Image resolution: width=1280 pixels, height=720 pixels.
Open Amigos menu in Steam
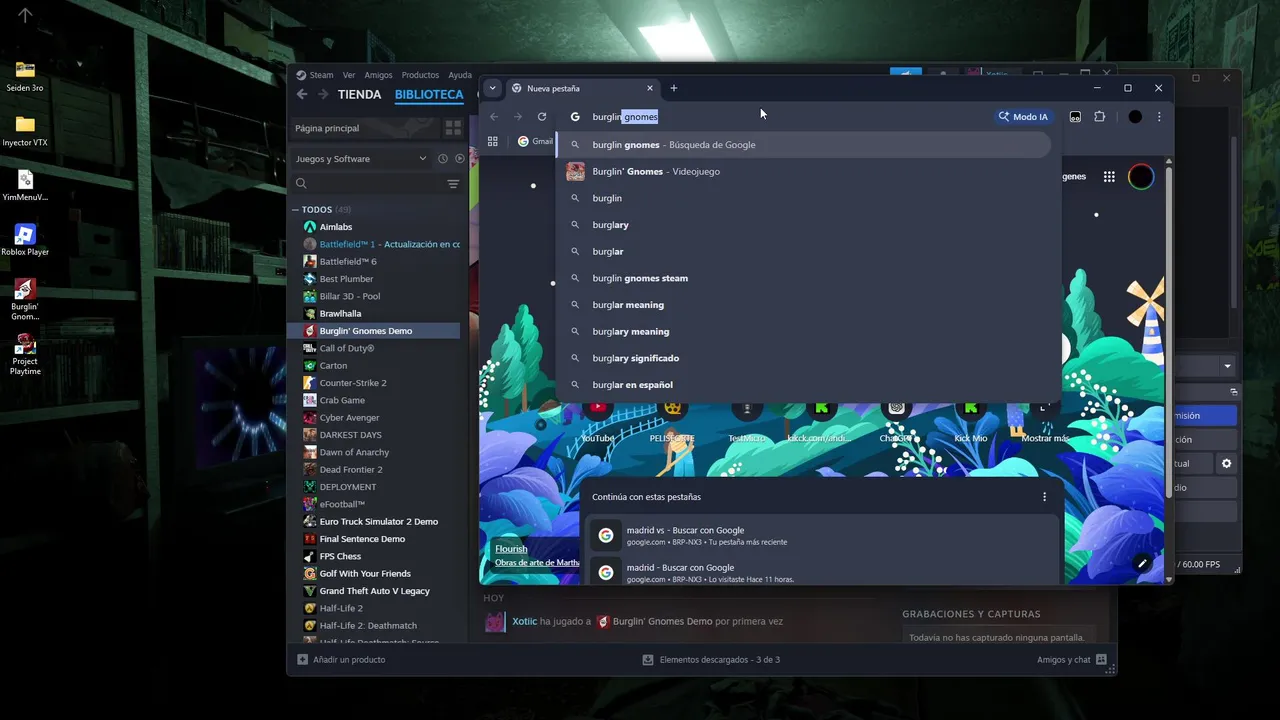[x=379, y=75]
